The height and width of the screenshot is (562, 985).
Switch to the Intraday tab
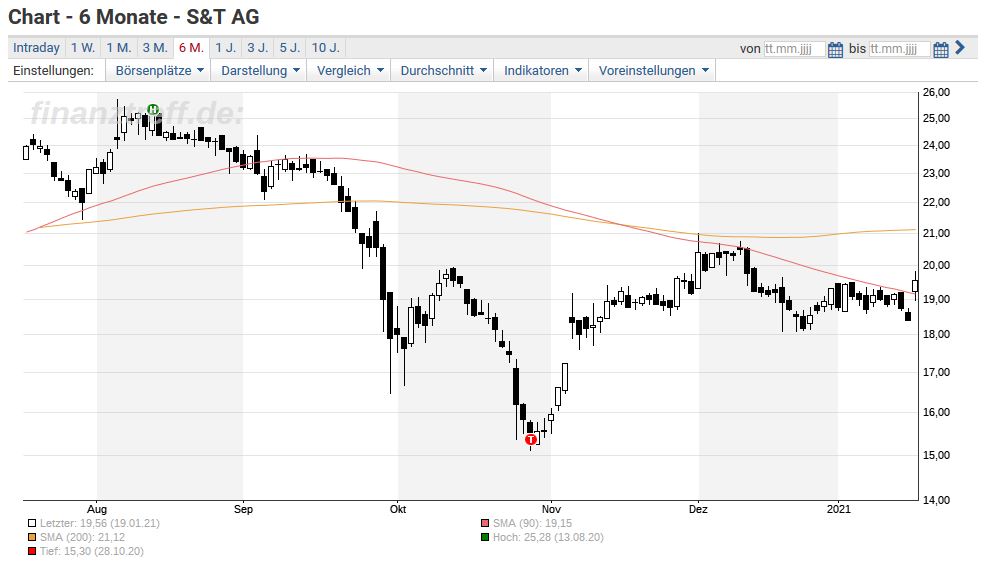(36, 48)
